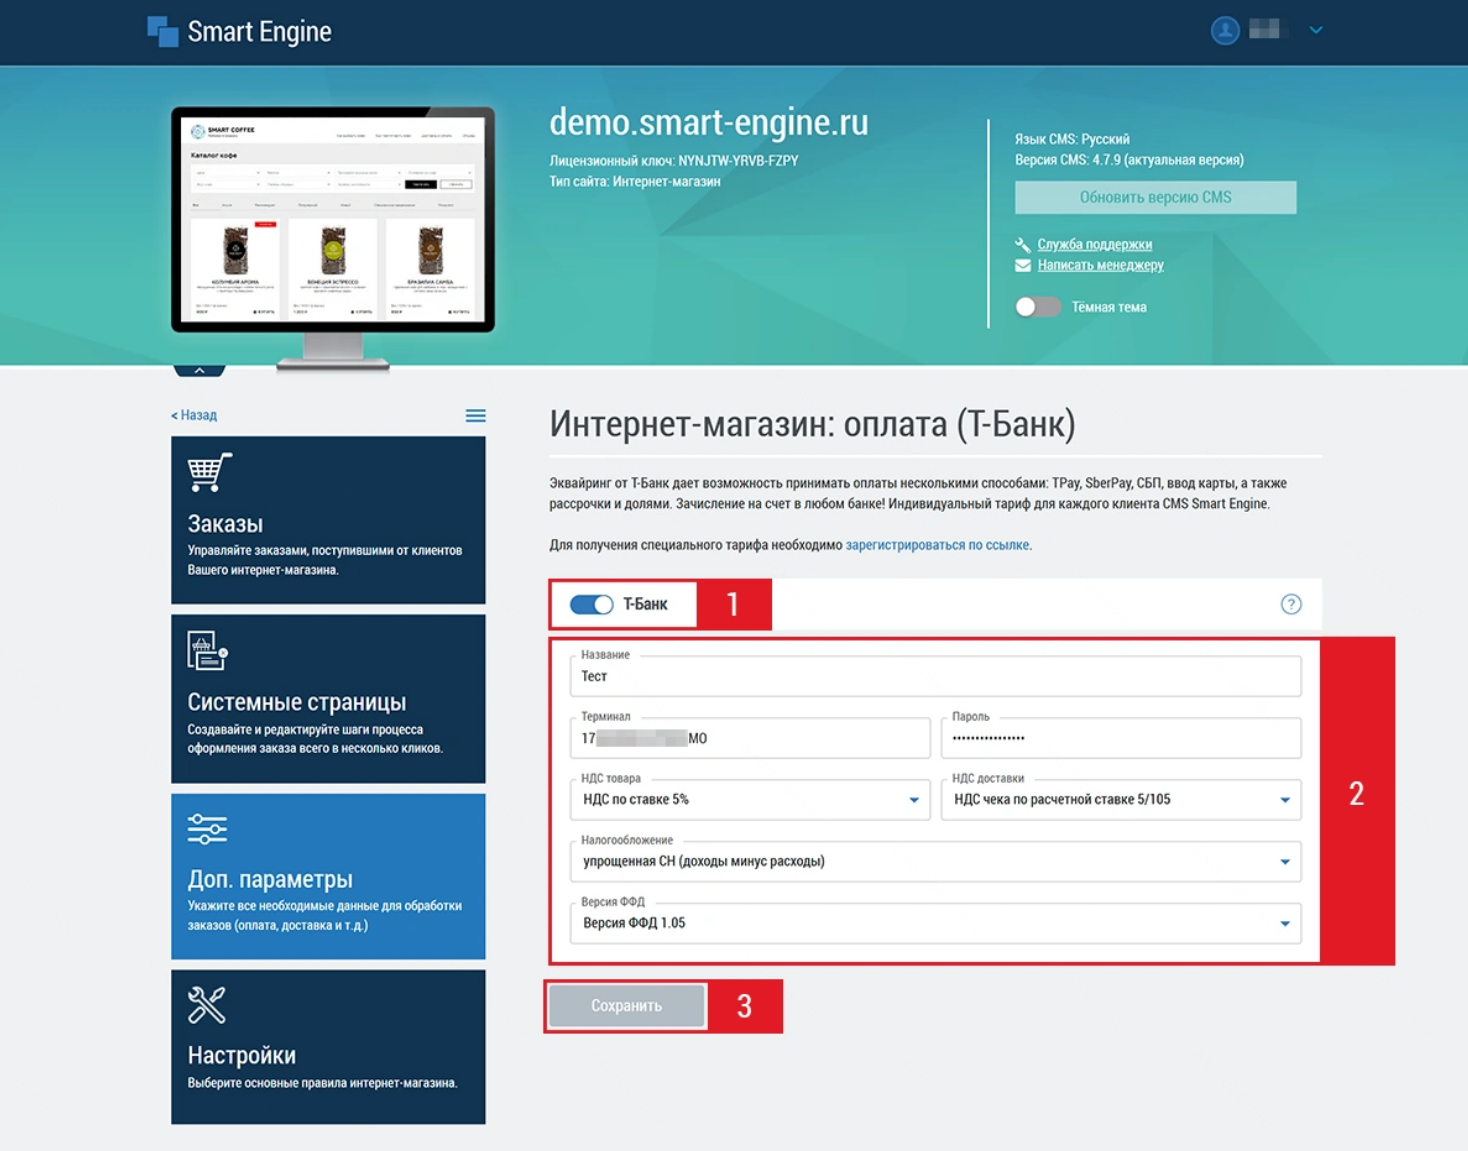Enable the Тёмная тема switch
The width and height of the screenshot is (1468, 1151).
tap(1037, 307)
